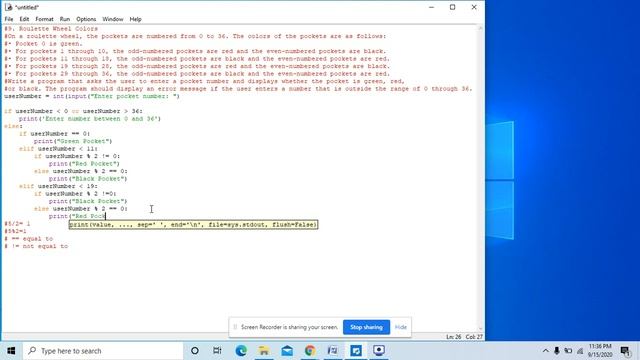640x360 pixels.
Task: Click the '#5/2= 1' comment line
Action: pyautogui.click(x=17, y=224)
